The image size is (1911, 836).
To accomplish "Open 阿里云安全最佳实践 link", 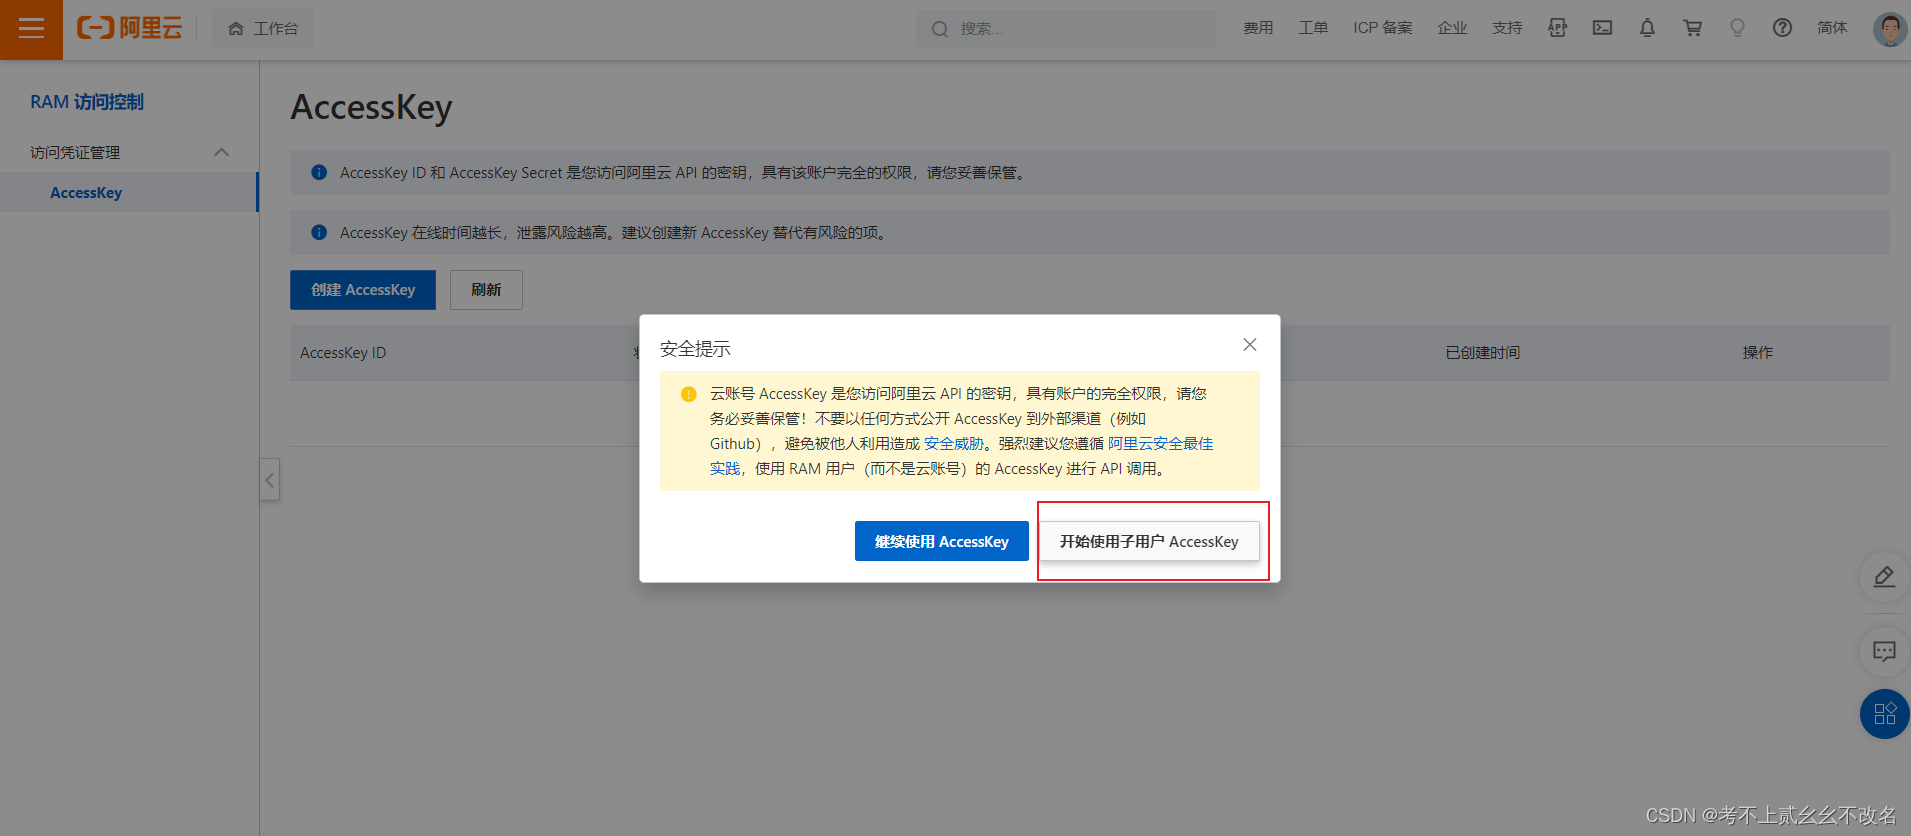I will [1160, 444].
